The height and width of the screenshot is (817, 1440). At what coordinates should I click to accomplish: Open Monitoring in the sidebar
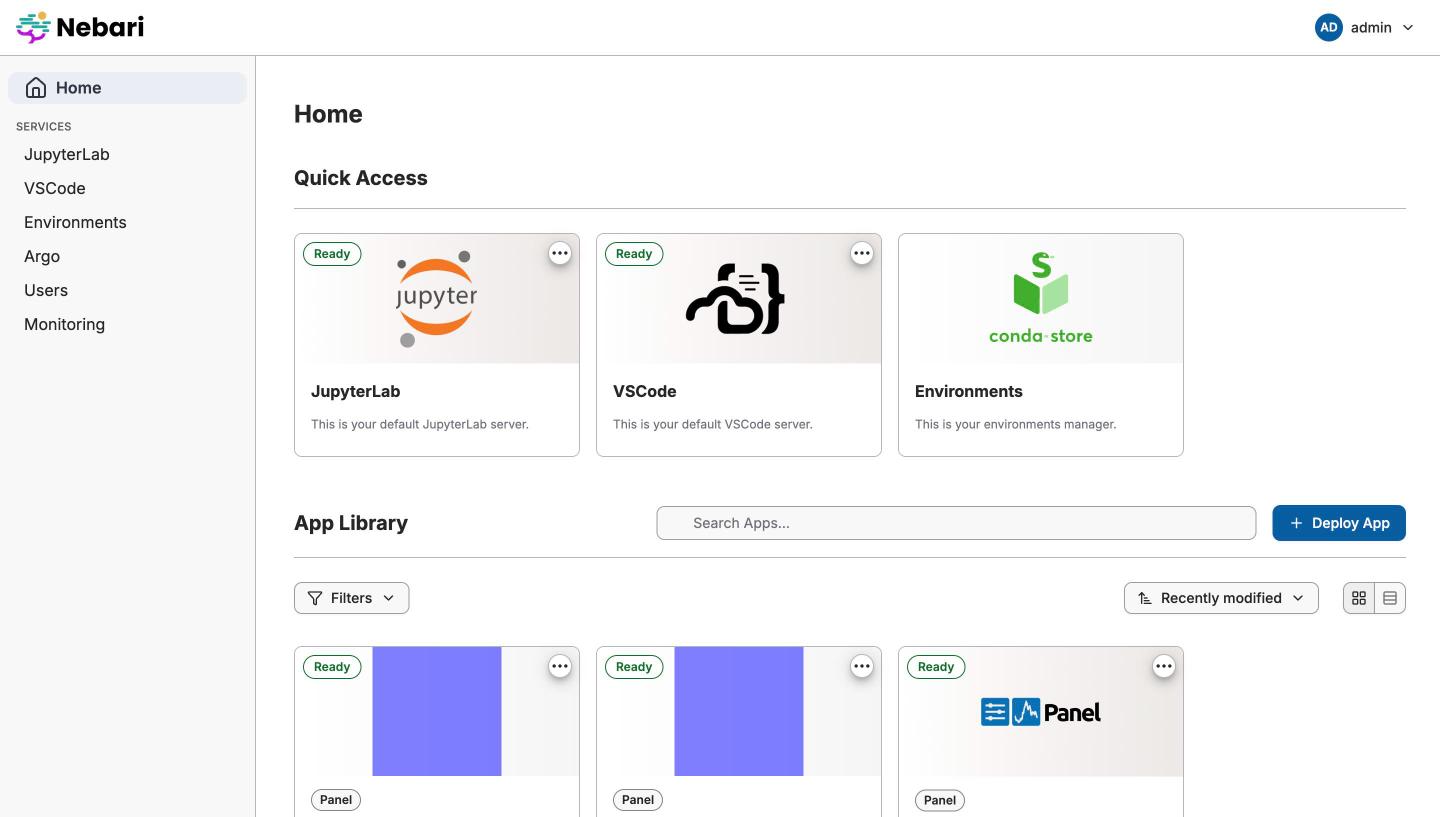[x=64, y=324]
